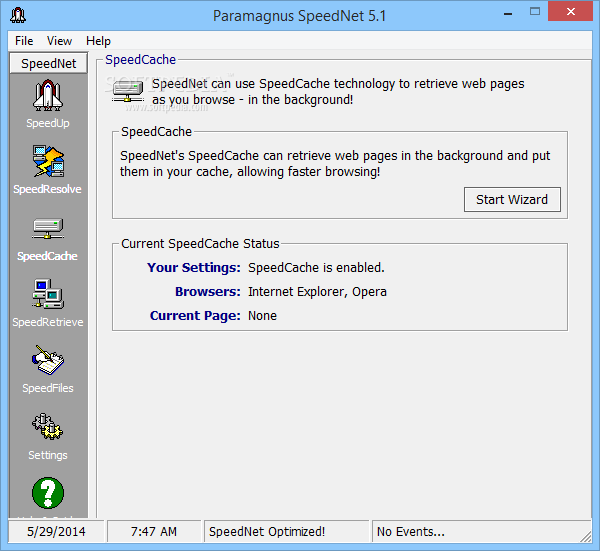
Task: Maximize the Paramagnus SpeedNet window
Action: 535,12
